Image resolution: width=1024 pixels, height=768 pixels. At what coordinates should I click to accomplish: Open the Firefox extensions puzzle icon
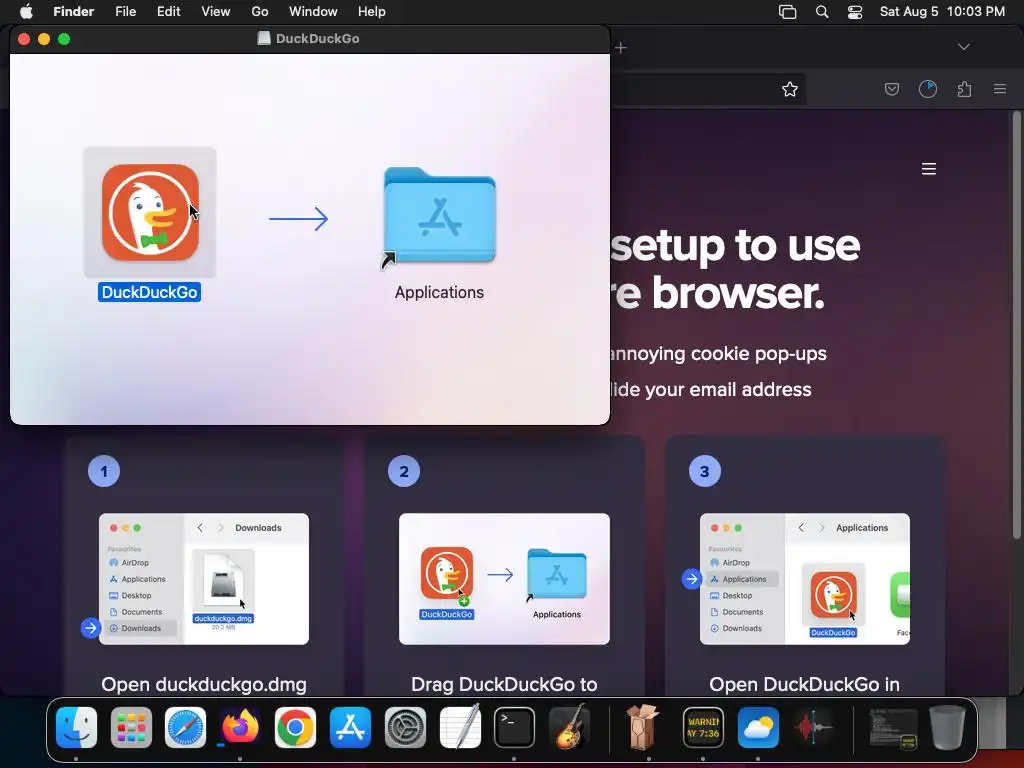coord(965,89)
